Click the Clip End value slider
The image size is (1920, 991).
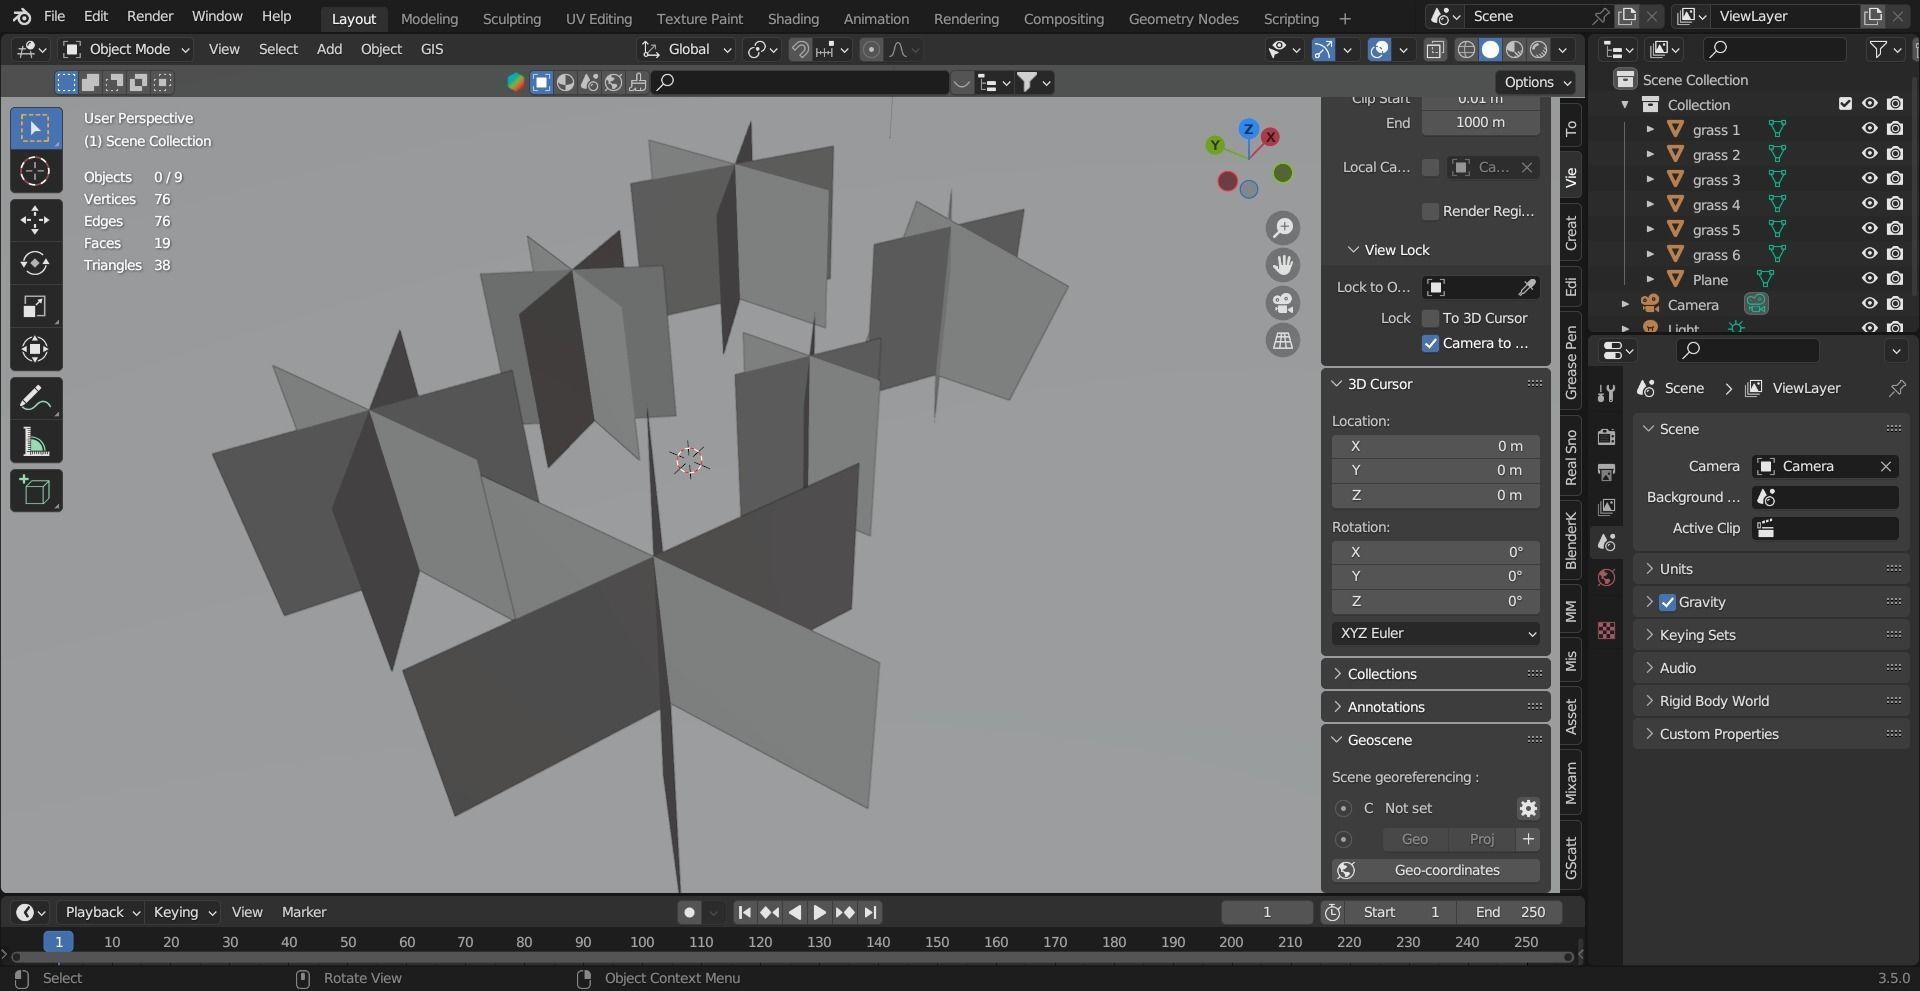coord(1480,123)
